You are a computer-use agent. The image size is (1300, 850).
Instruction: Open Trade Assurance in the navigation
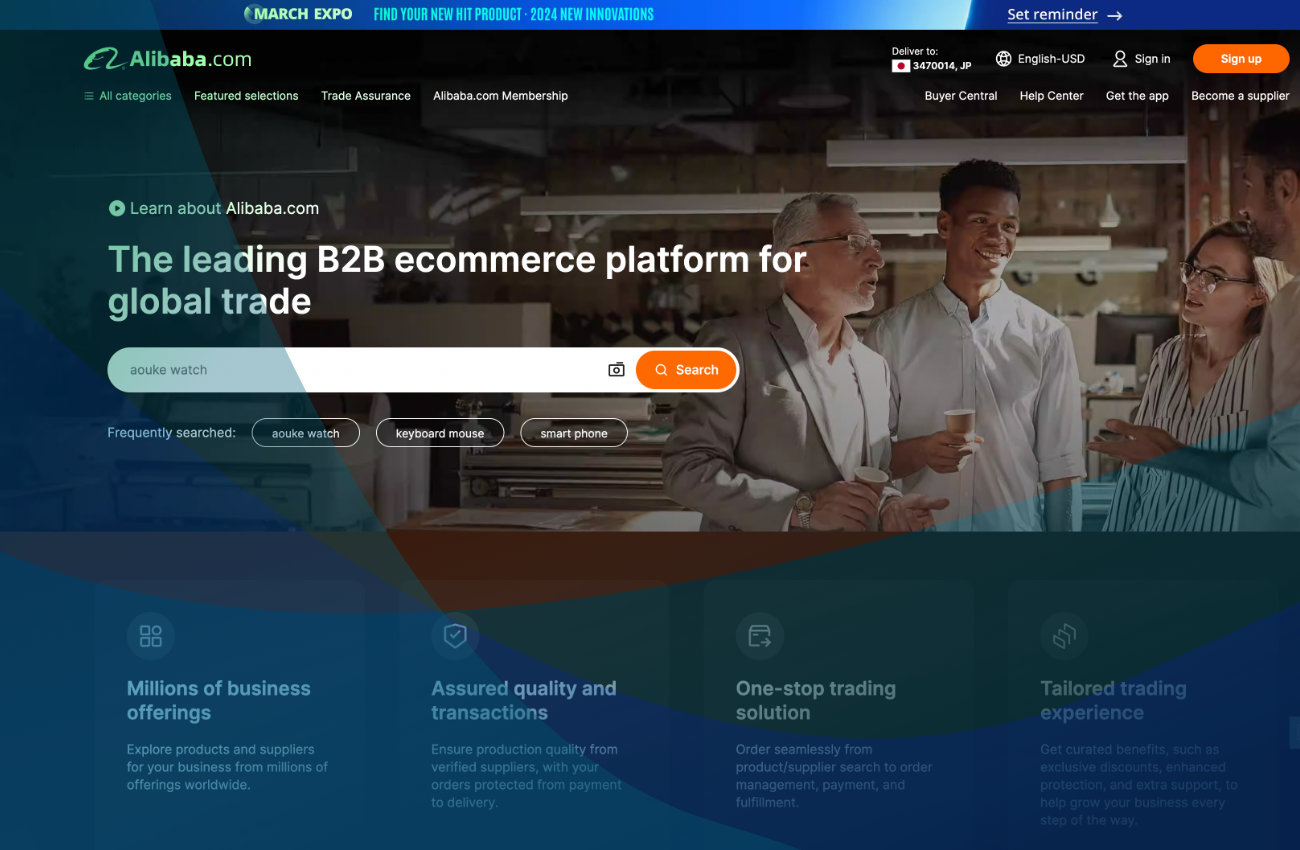(x=365, y=96)
